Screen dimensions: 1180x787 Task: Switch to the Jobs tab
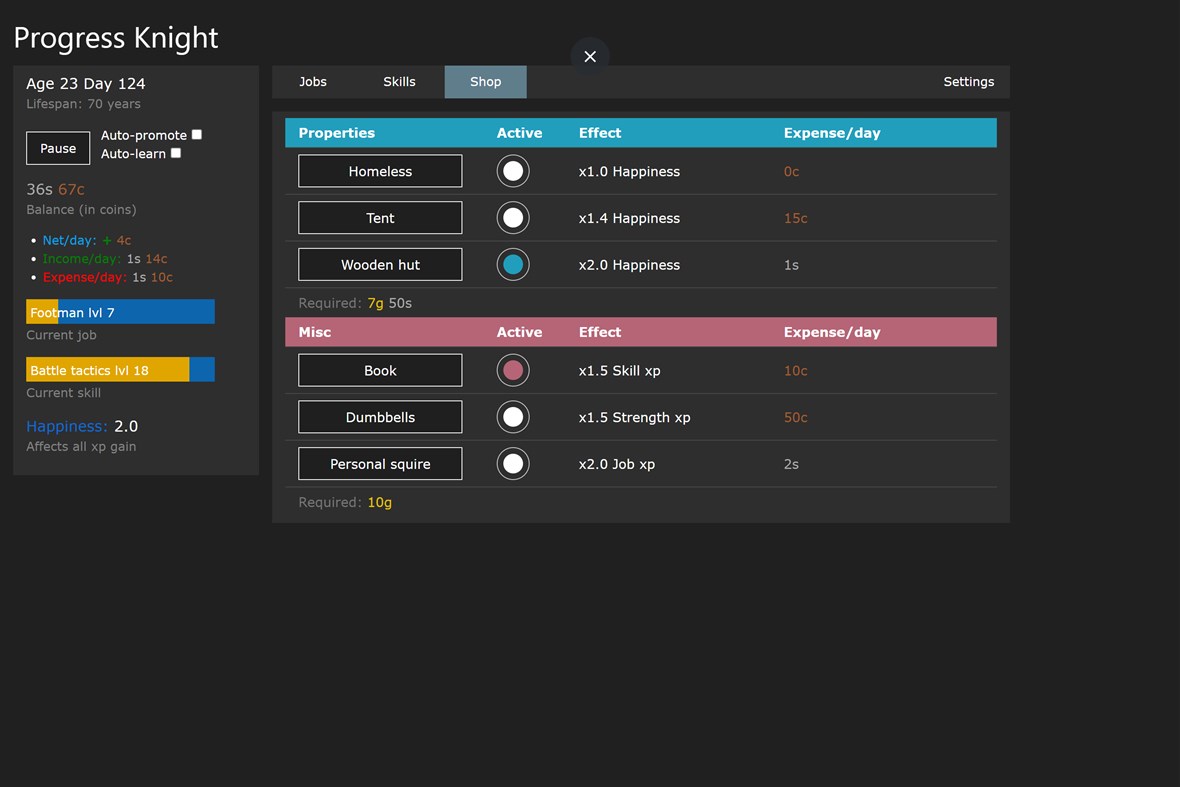coord(313,82)
